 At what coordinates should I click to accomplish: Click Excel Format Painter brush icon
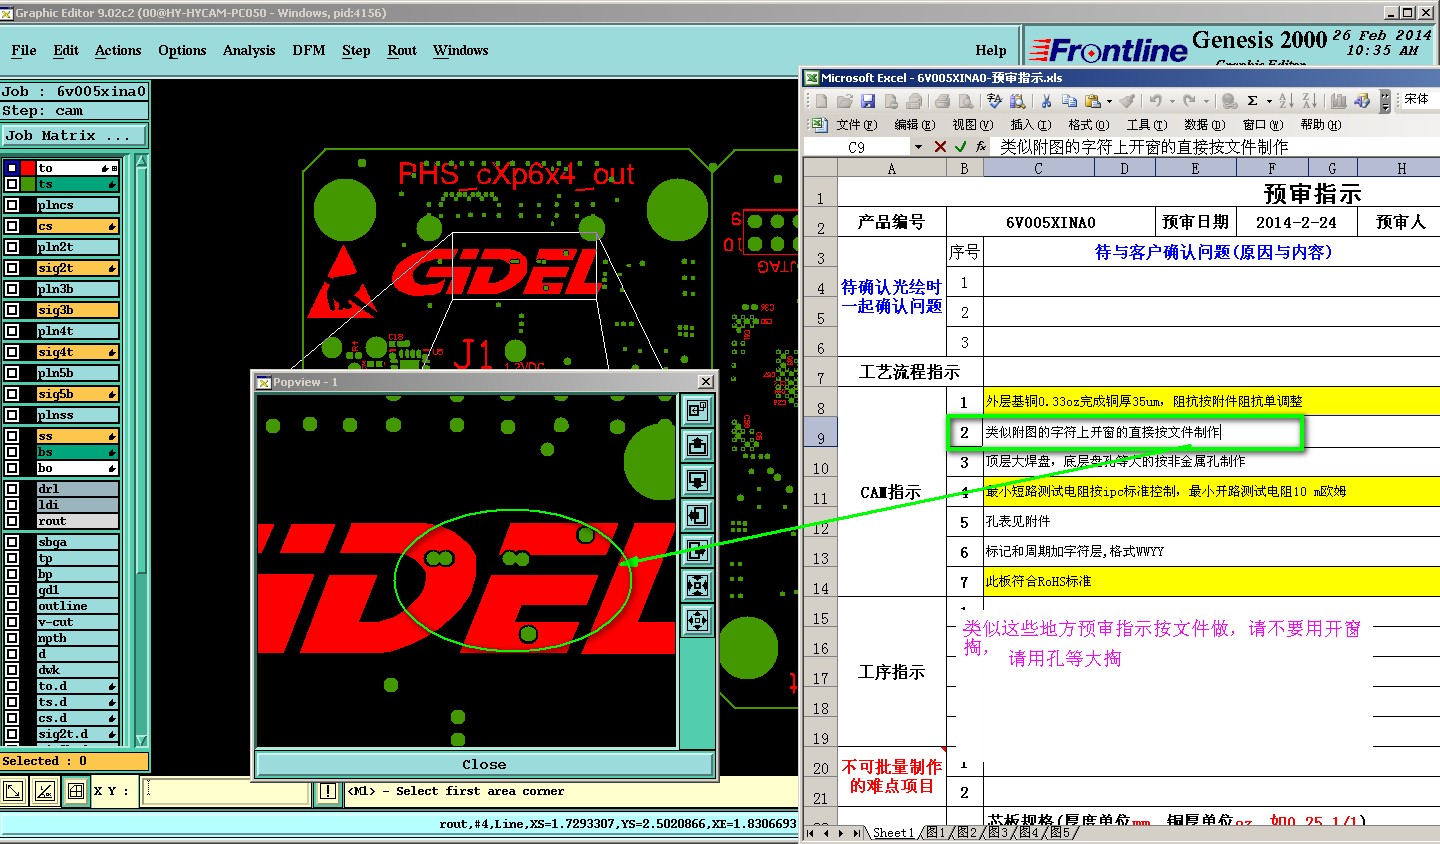point(1127,101)
